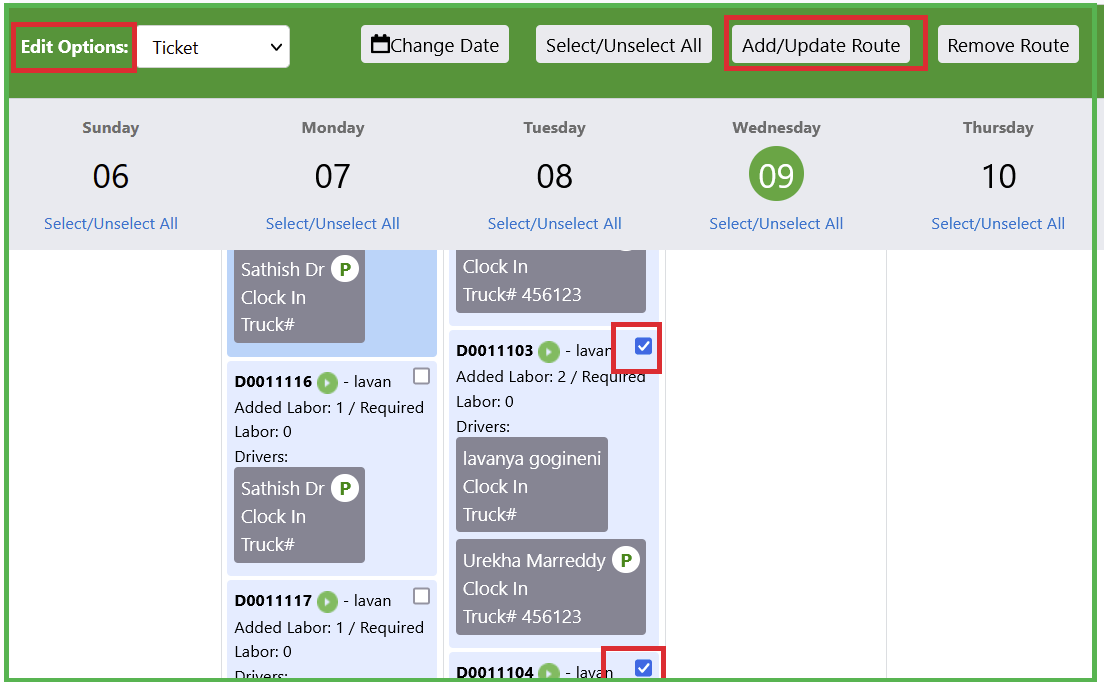
Task: Click Truck# 456123 under Urekha Marreddy
Action: pyautogui.click(x=522, y=617)
